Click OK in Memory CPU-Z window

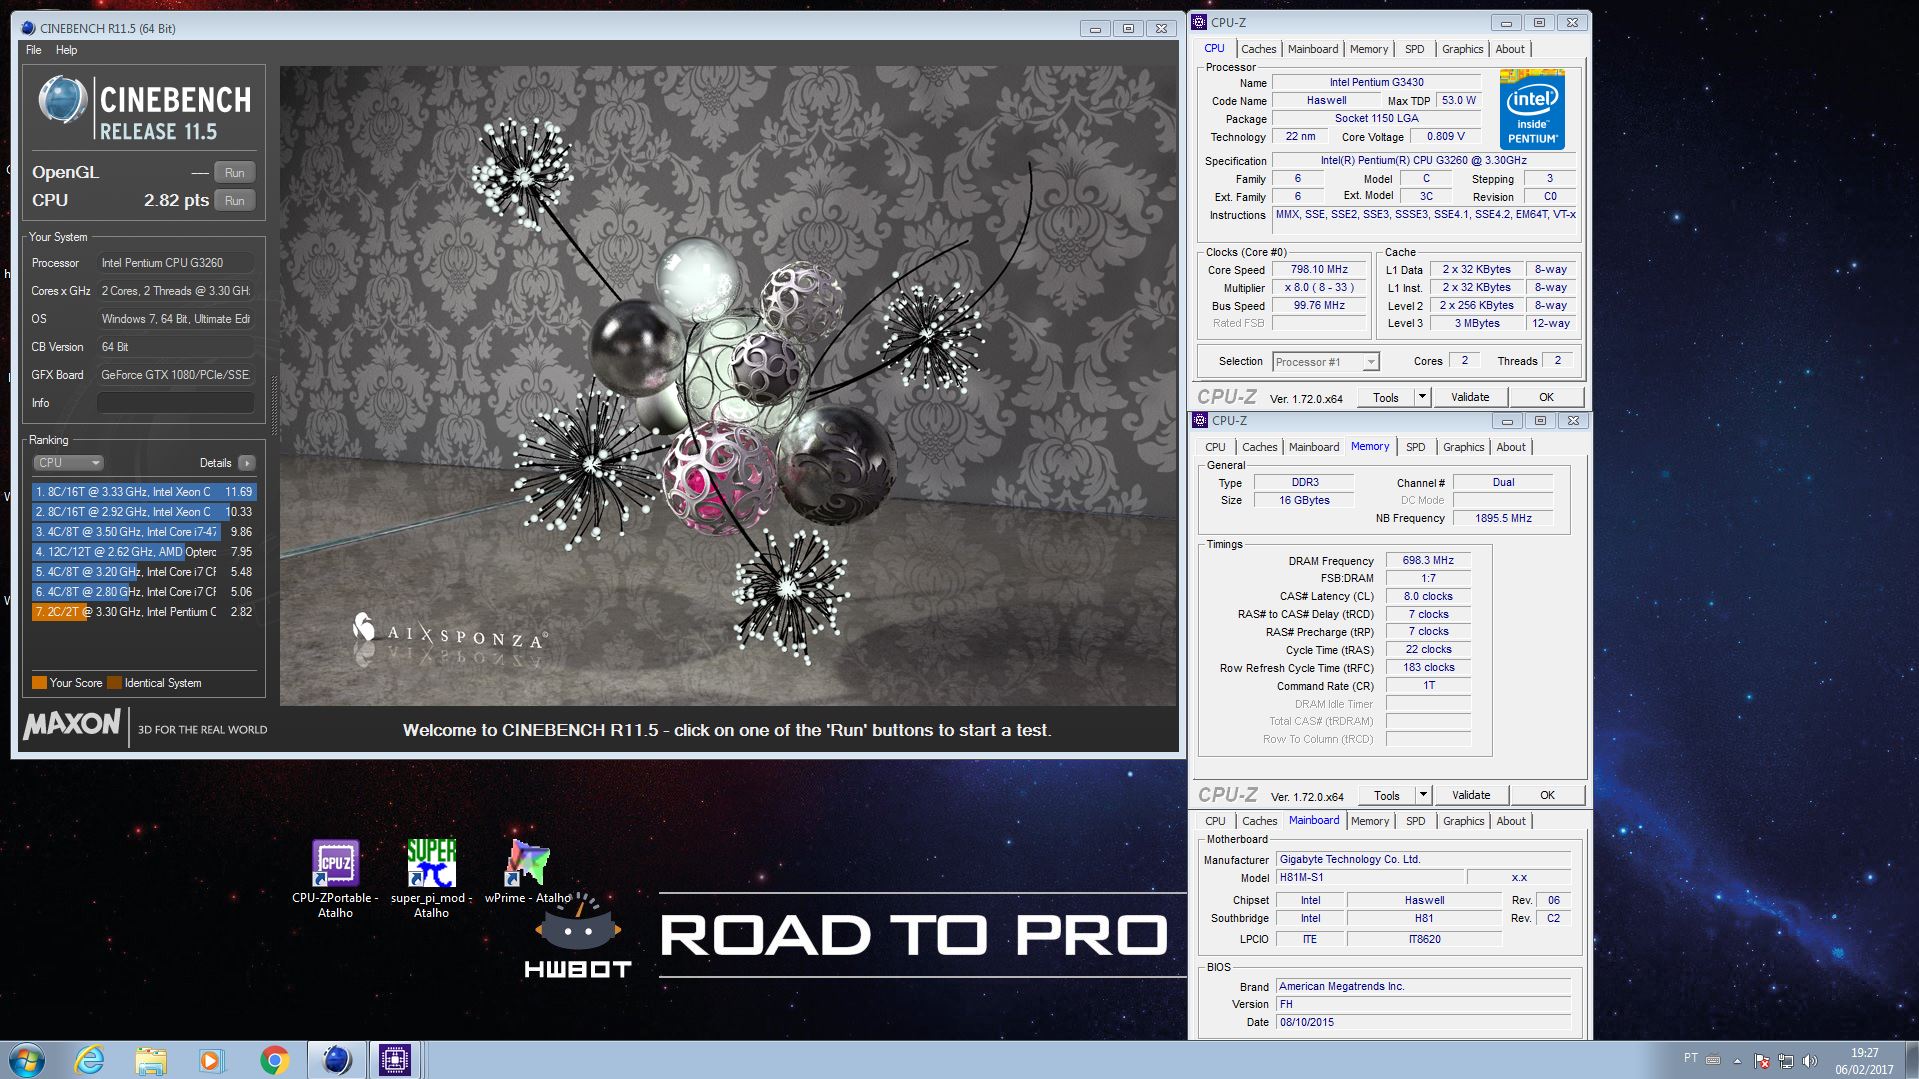pos(1547,795)
